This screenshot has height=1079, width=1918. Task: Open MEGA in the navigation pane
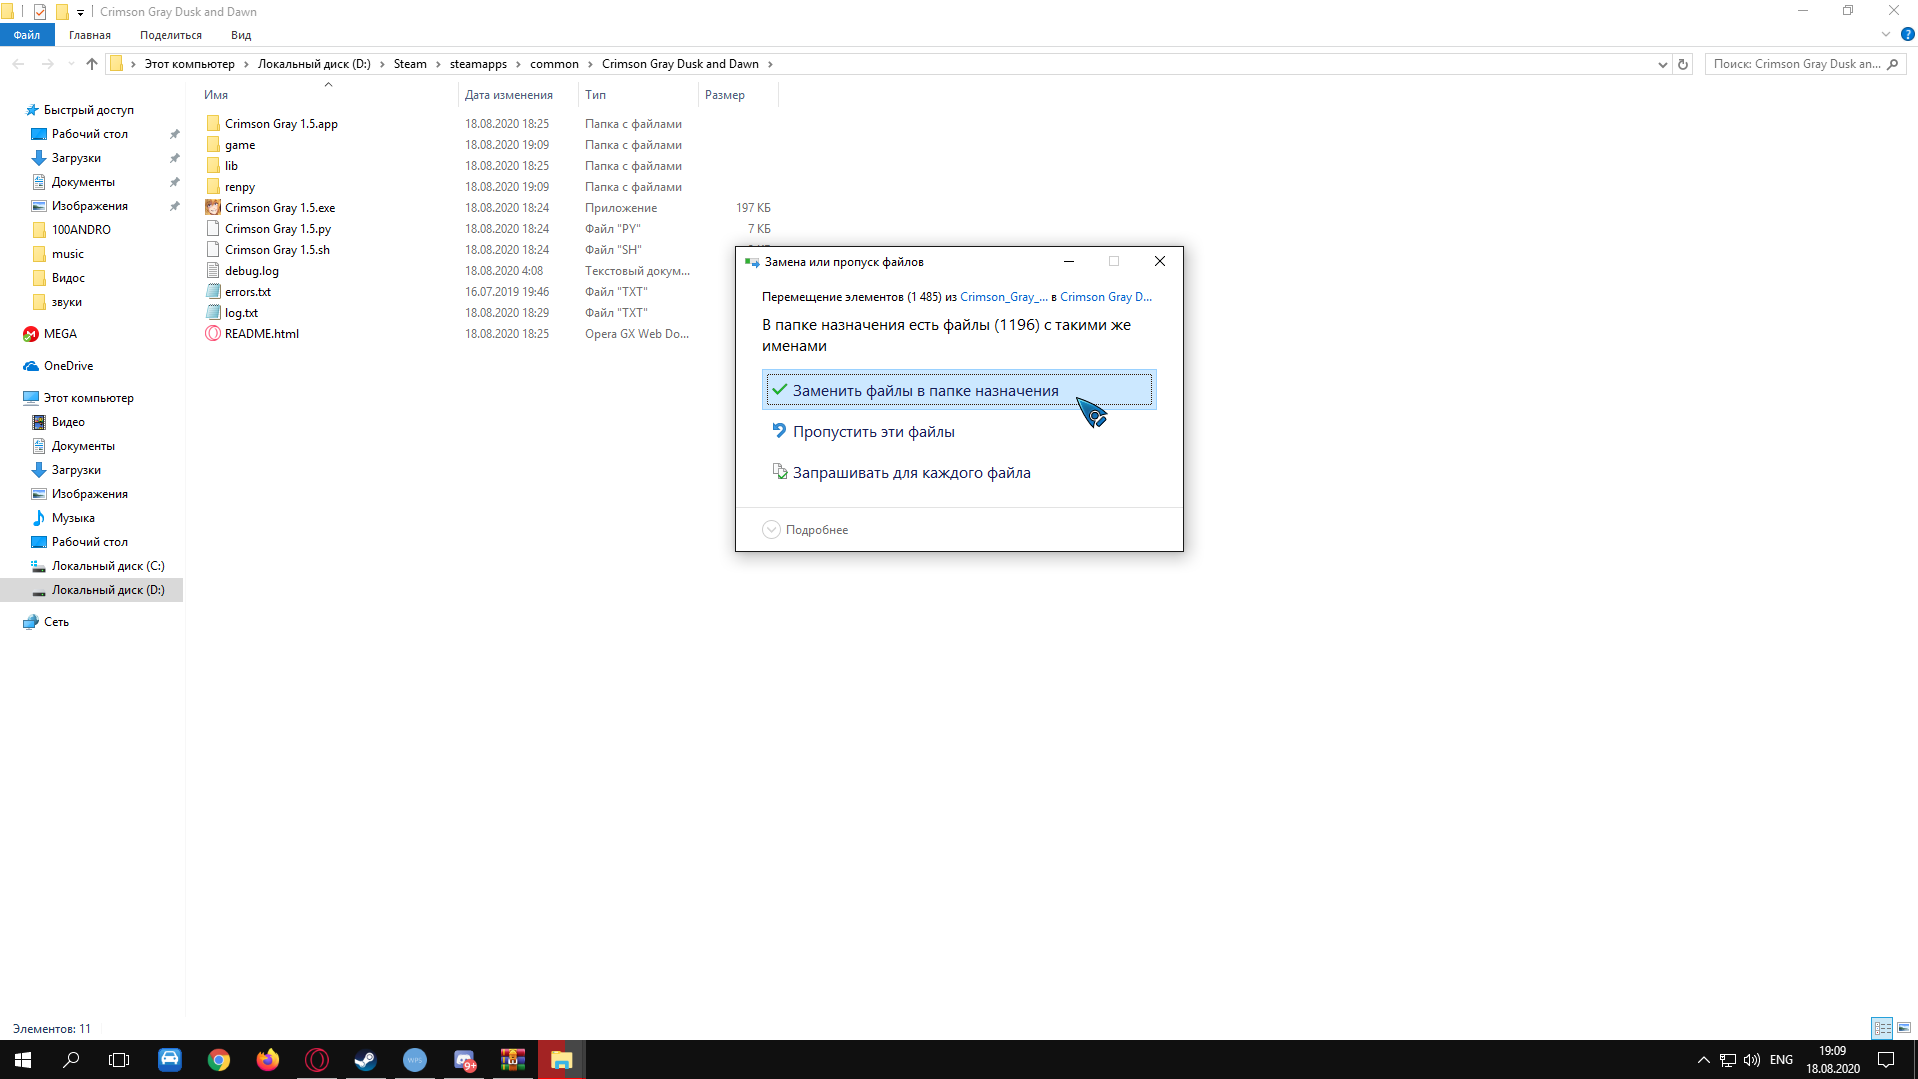click(60, 334)
